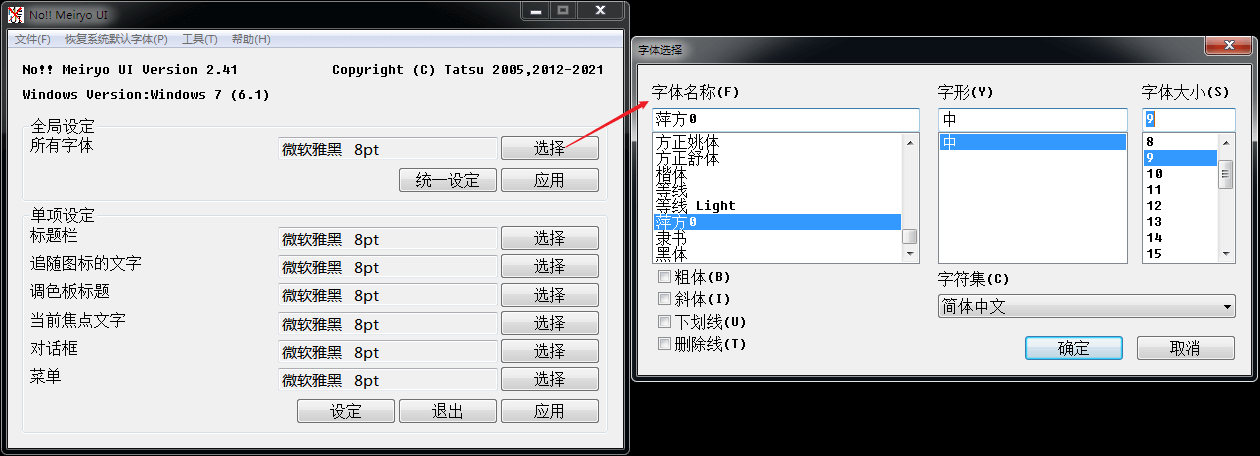This screenshot has height=456, width=1260.
Task: Click font list scrollbar up arrow
Action: (910, 143)
